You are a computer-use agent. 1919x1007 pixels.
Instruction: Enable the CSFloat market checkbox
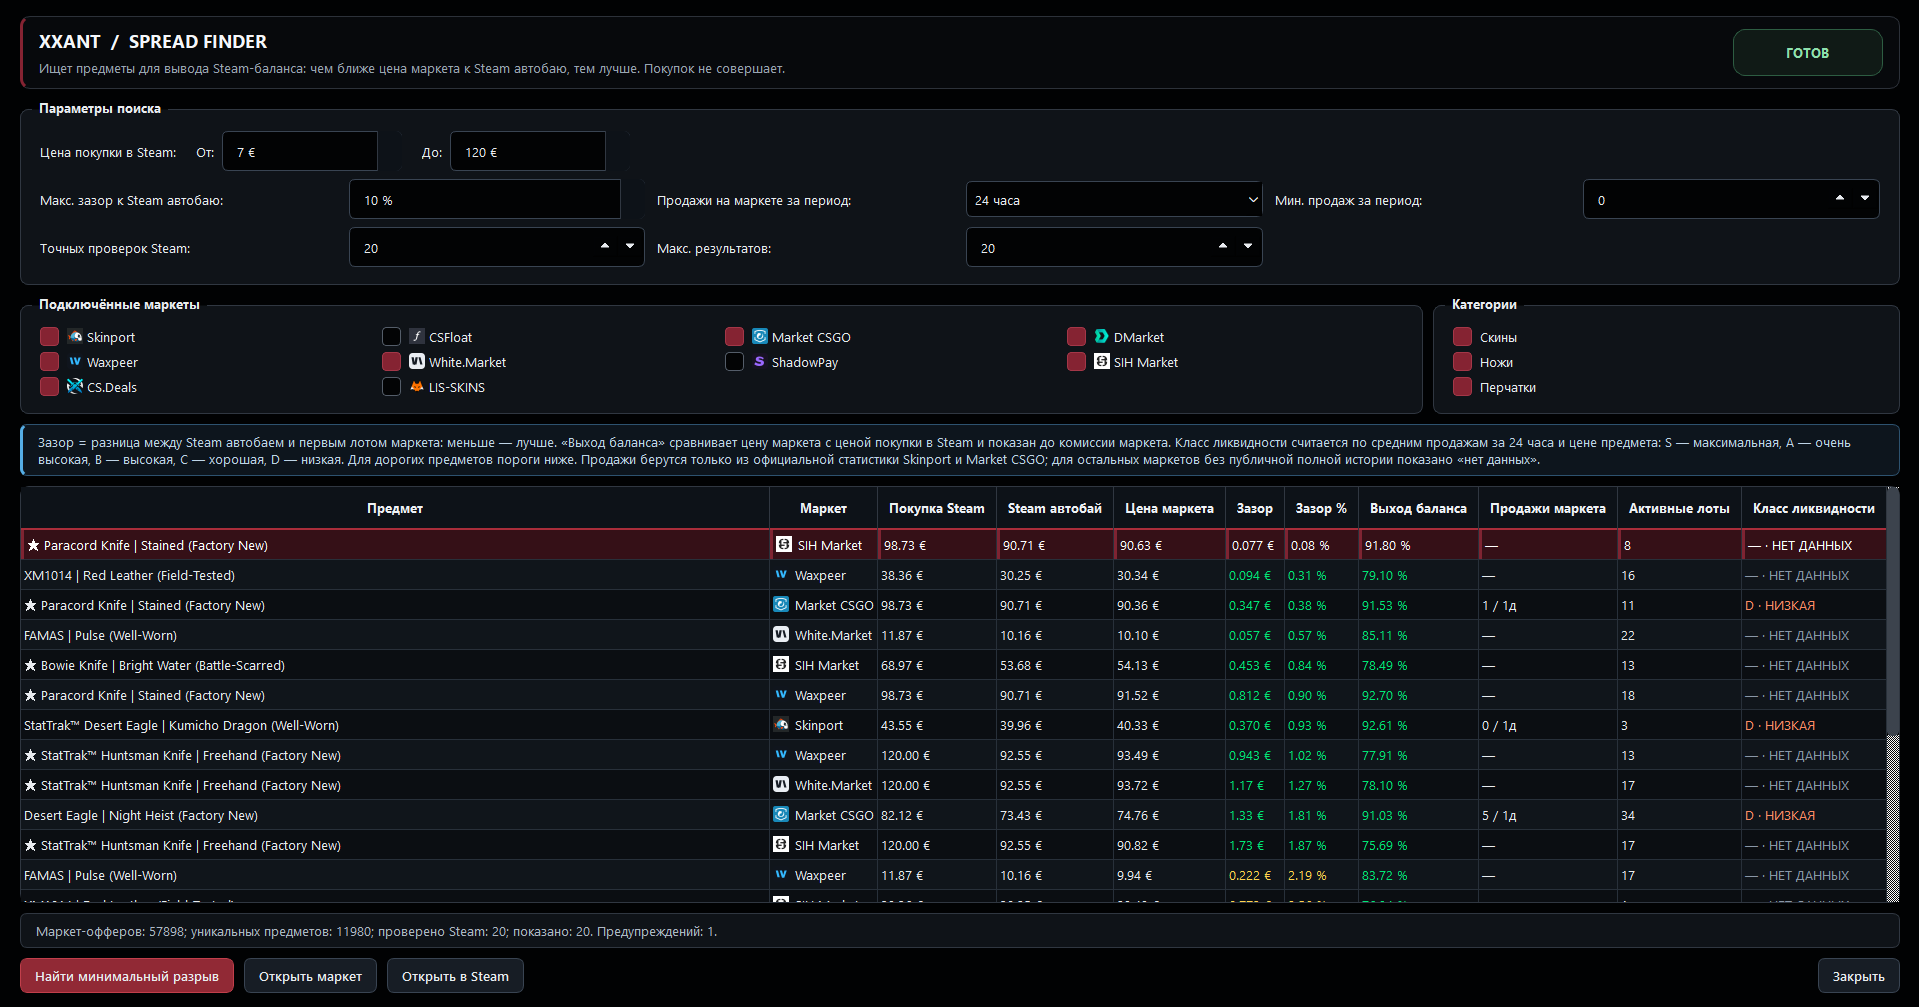coord(392,337)
